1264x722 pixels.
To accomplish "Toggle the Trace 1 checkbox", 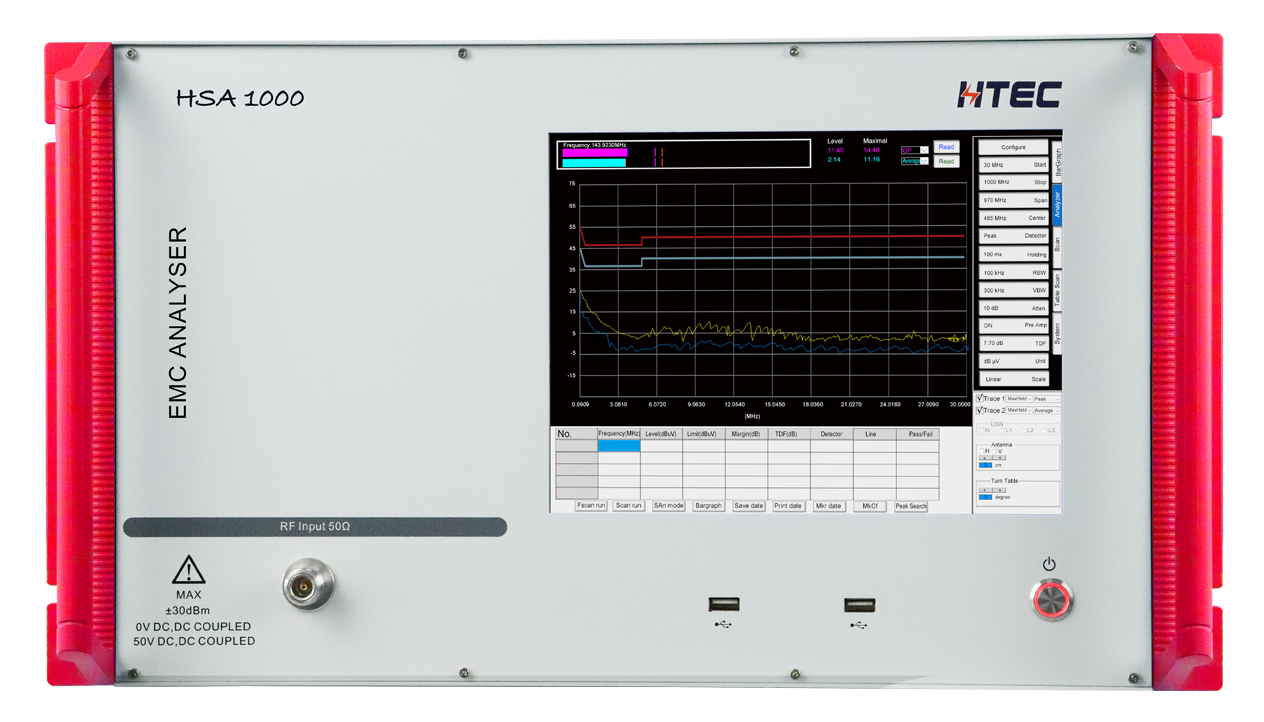I will coord(979,398).
